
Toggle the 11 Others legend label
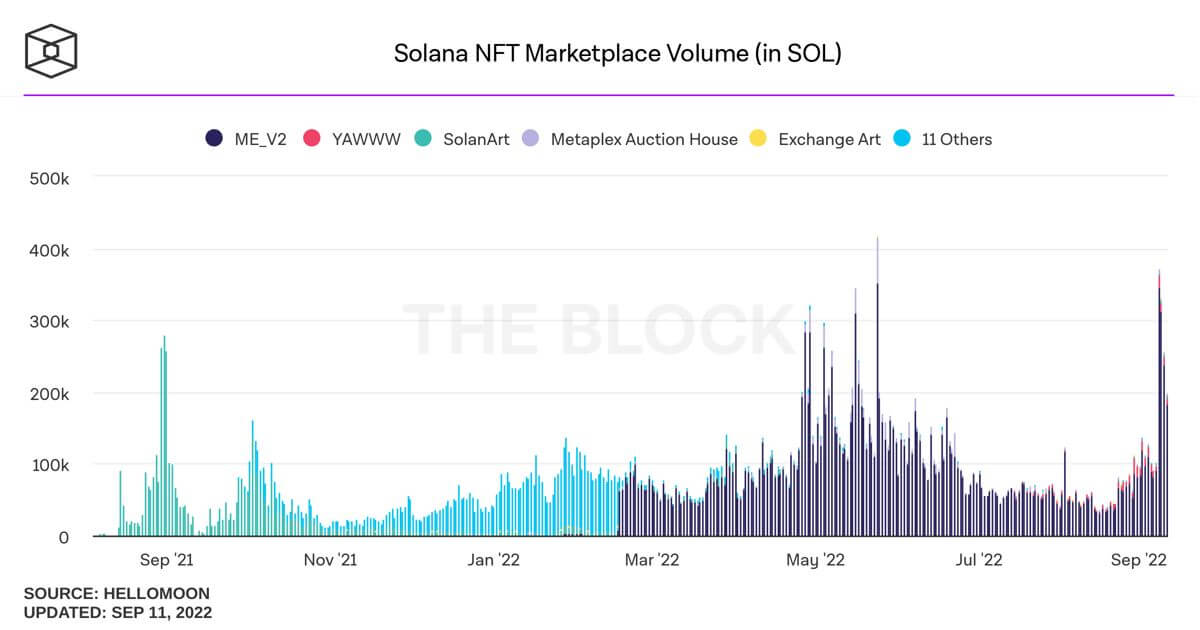(957, 139)
